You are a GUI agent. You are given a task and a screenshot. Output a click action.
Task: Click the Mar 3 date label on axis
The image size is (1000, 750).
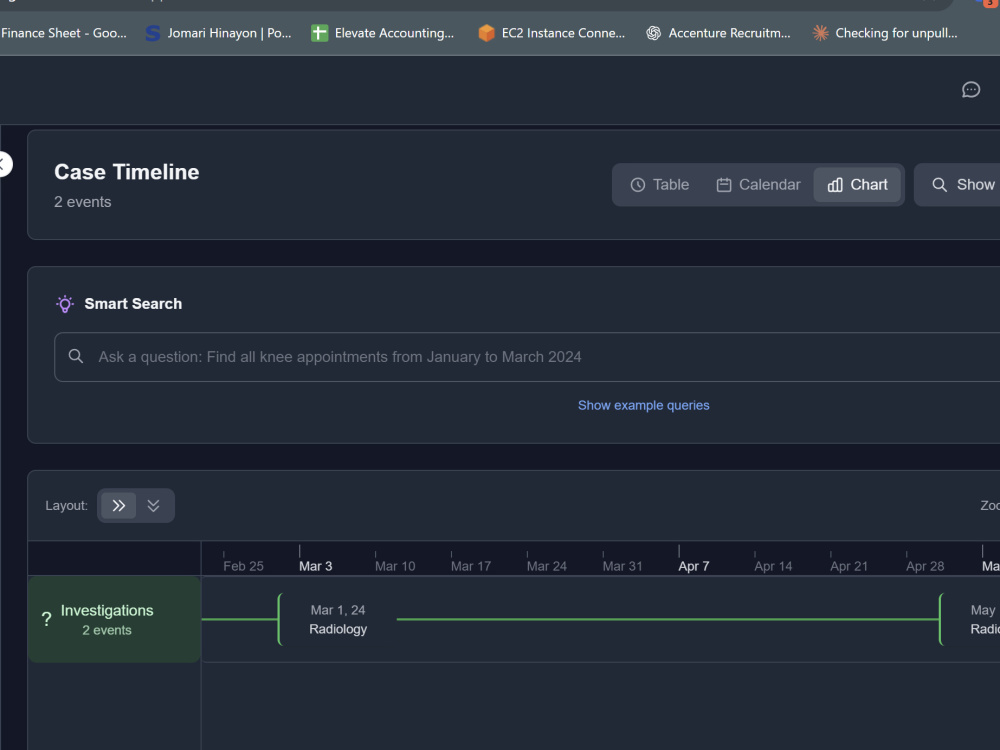[x=316, y=566]
